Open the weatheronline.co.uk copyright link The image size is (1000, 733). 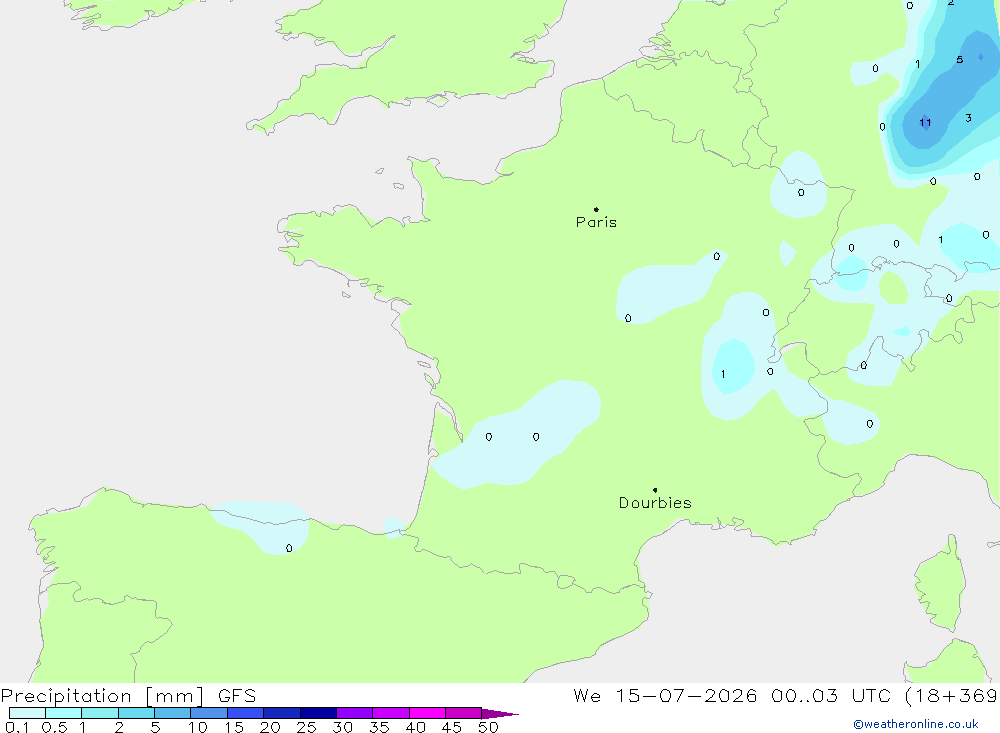point(916,724)
